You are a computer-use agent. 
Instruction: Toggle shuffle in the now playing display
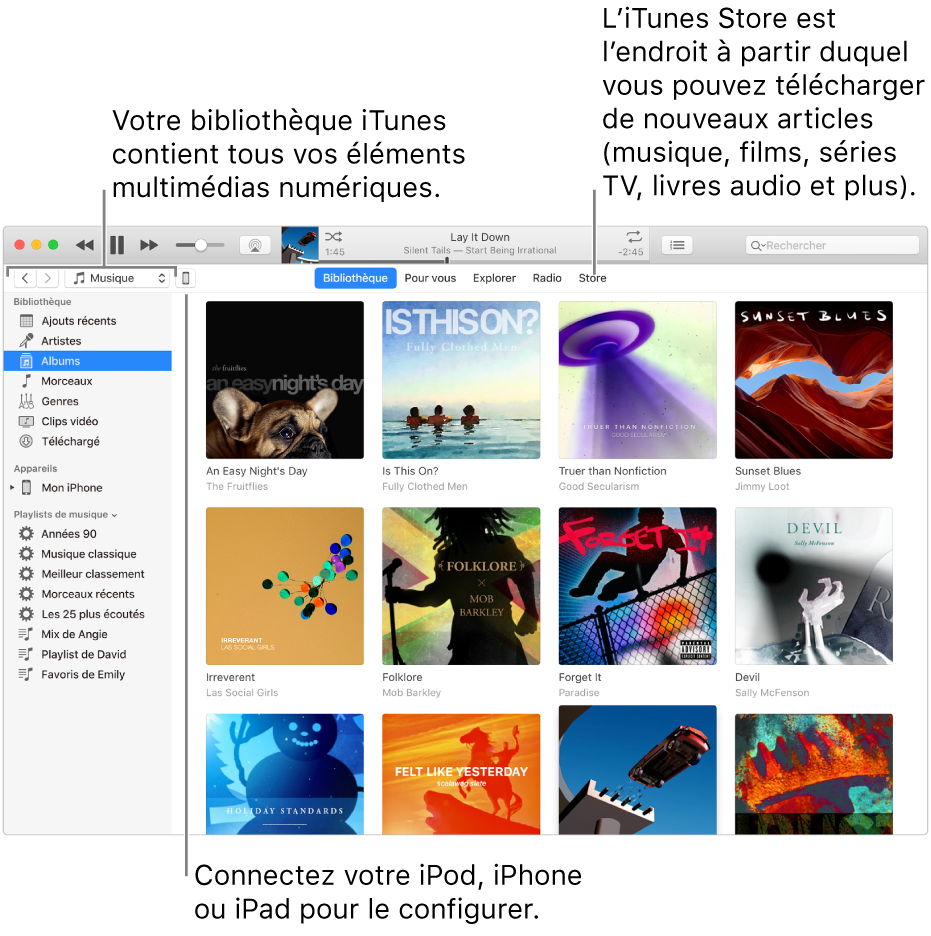(x=333, y=237)
